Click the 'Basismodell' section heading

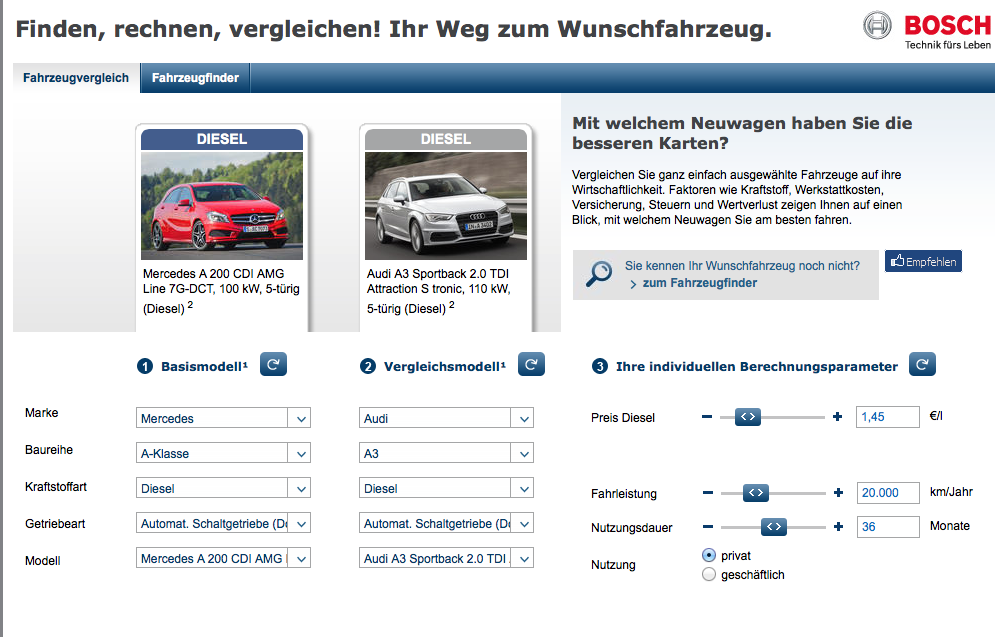click(x=204, y=367)
